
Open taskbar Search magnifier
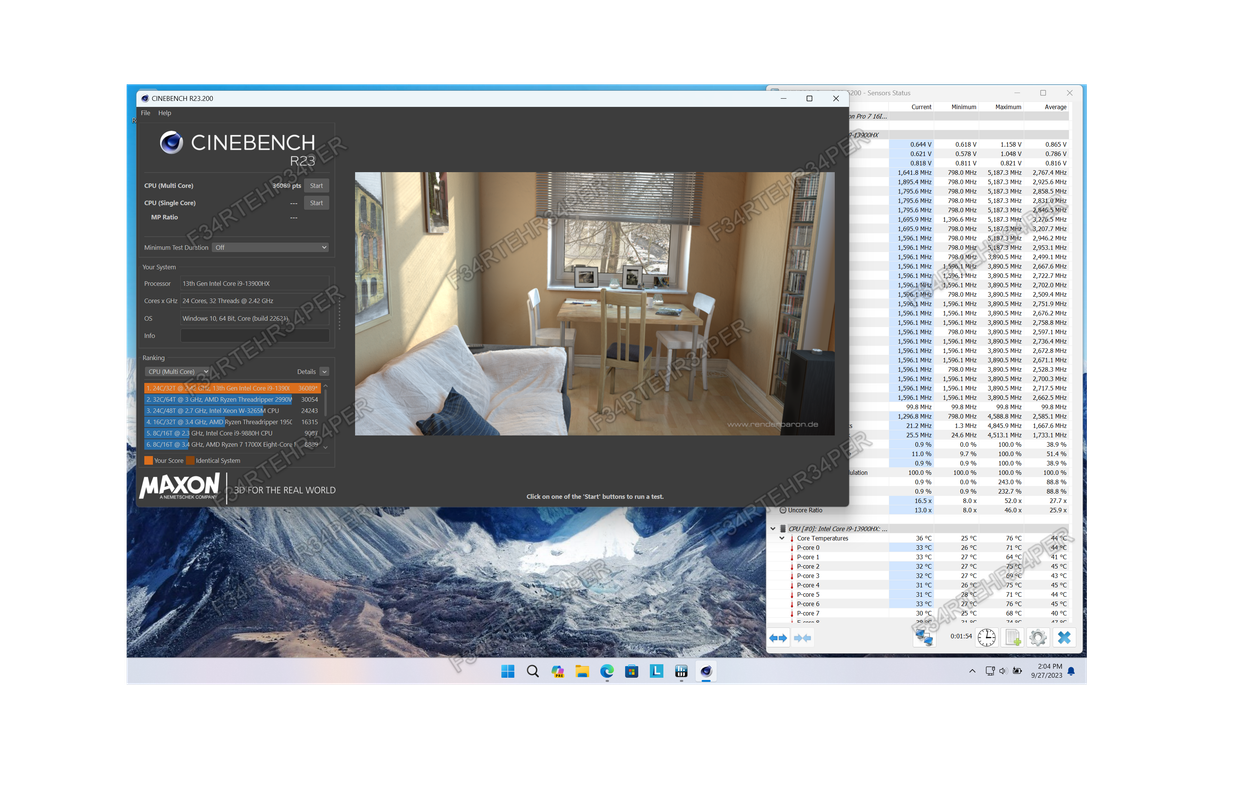point(533,671)
